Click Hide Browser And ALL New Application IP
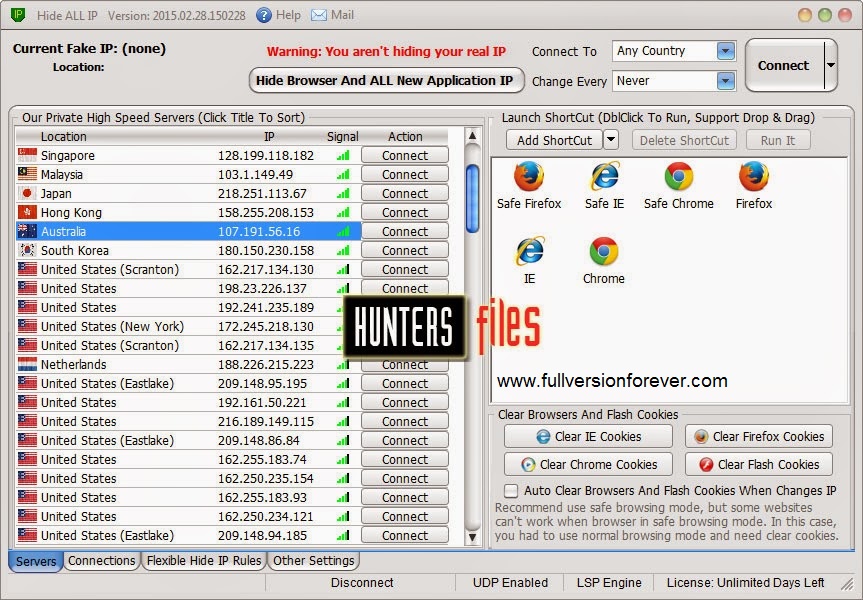This screenshot has width=863, height=600. coord(385,80)
